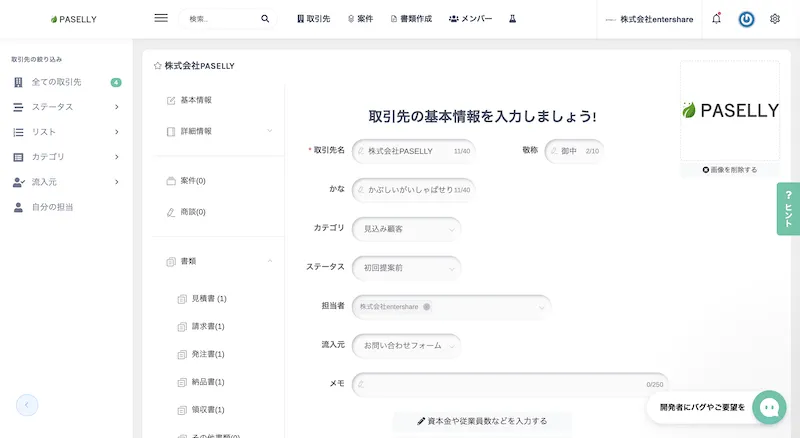This screenshot has width=800, height=438.
Task: Click the search magnifier icon
Action: (265, 19)
